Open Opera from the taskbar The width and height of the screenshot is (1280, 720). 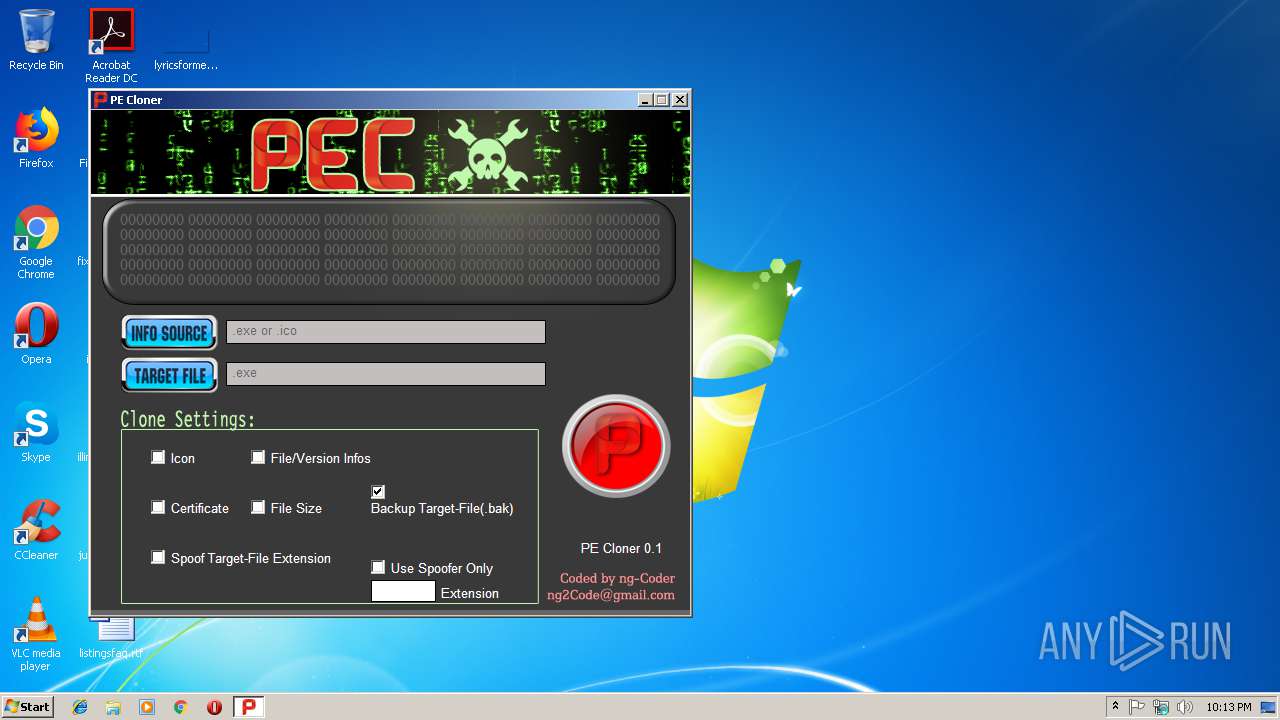point(214,707)
